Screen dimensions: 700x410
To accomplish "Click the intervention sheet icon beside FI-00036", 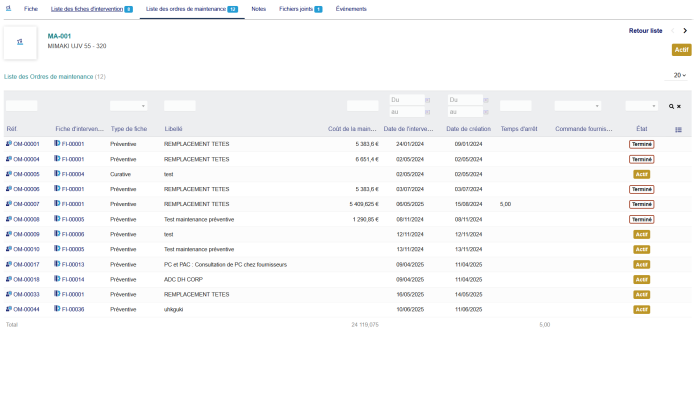I will (x=57, y=309).
